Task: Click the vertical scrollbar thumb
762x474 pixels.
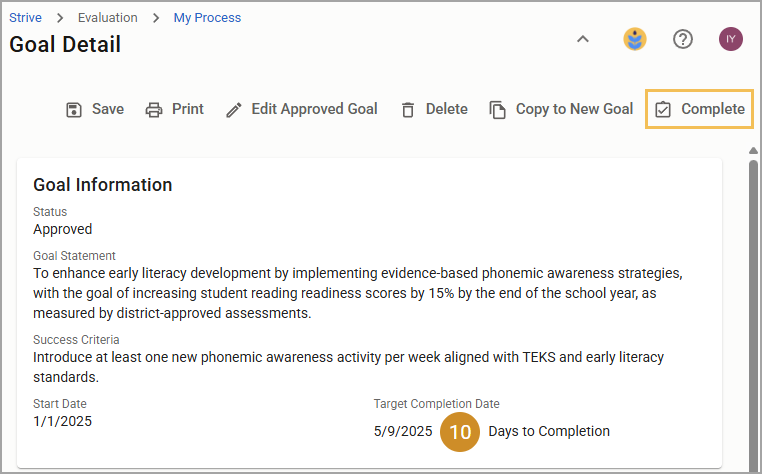Action: click(753, 311)
